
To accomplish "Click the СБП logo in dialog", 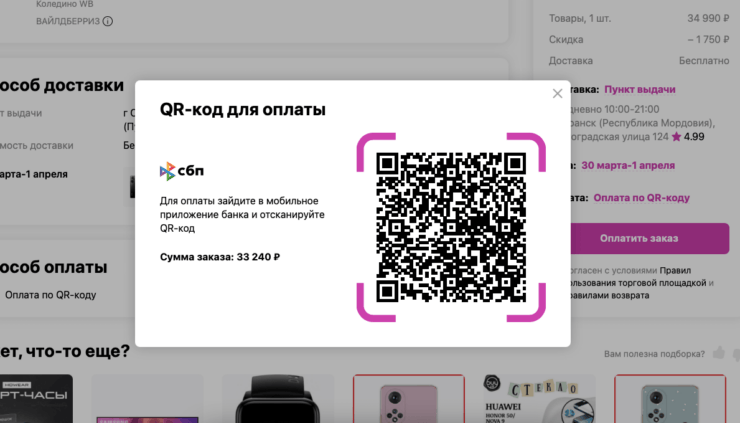I will (x=182, y=171).
